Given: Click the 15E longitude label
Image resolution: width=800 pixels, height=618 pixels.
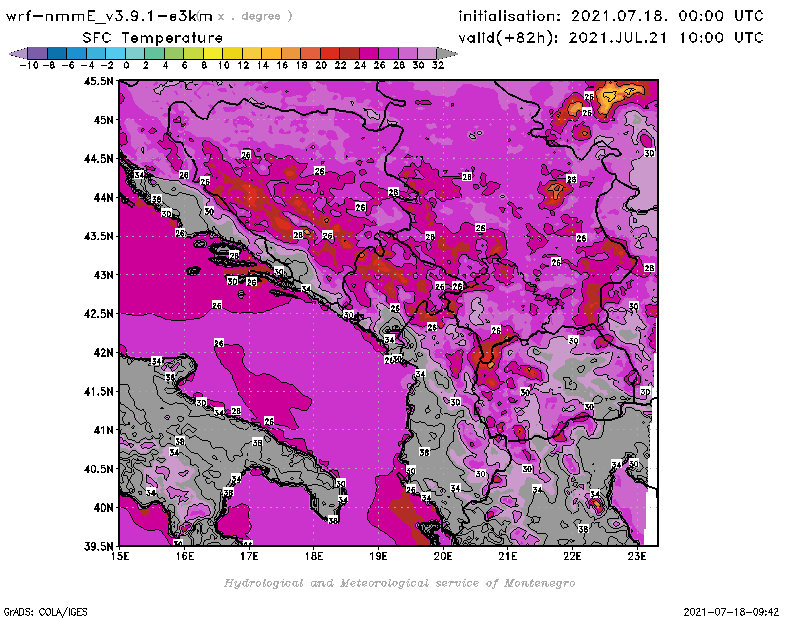Looking at the screenshot, I should [x=120, y=557].
